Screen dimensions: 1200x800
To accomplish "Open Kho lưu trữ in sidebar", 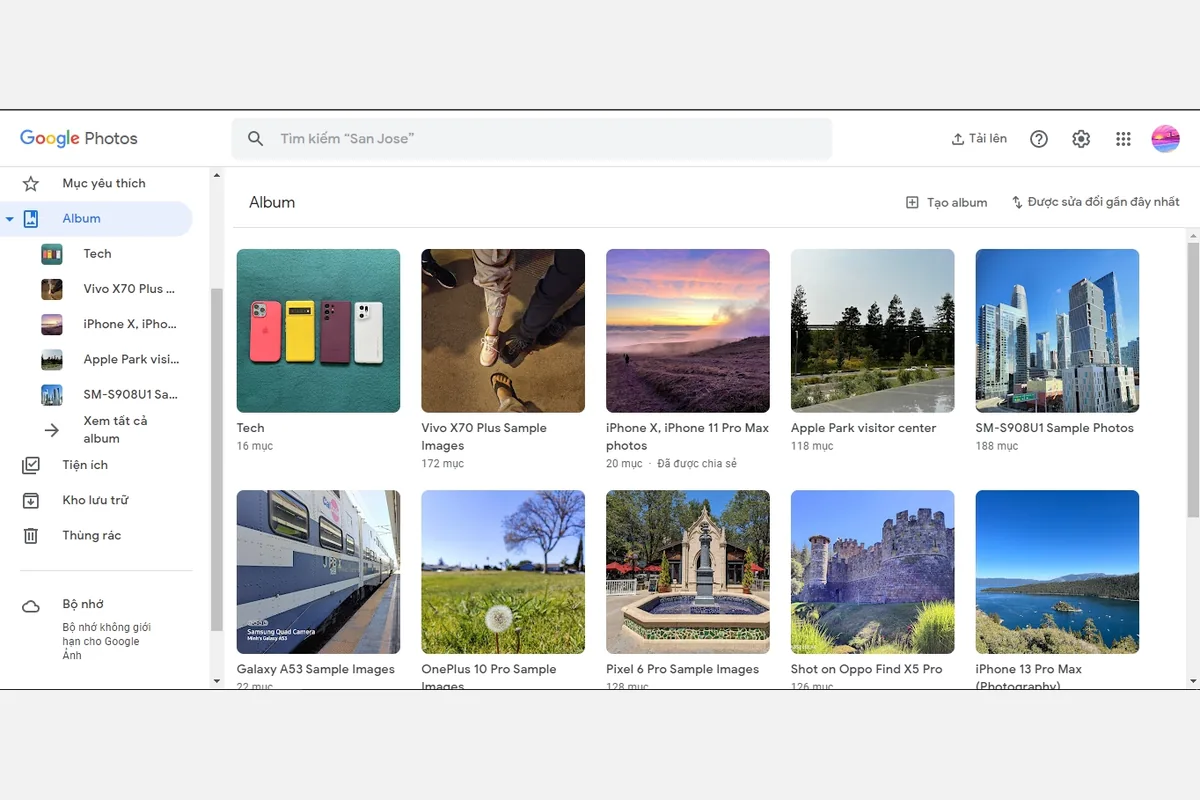I will (x=96, y=500).
